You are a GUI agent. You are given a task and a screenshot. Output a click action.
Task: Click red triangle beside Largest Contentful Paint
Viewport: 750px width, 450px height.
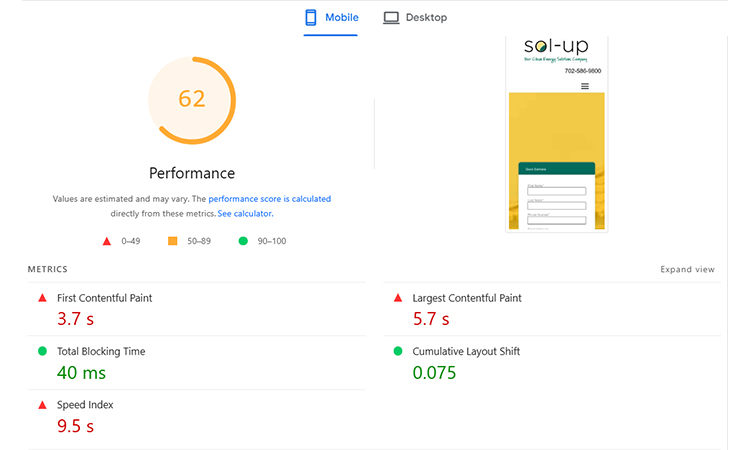pyautogui.click(x=398, y=298)
